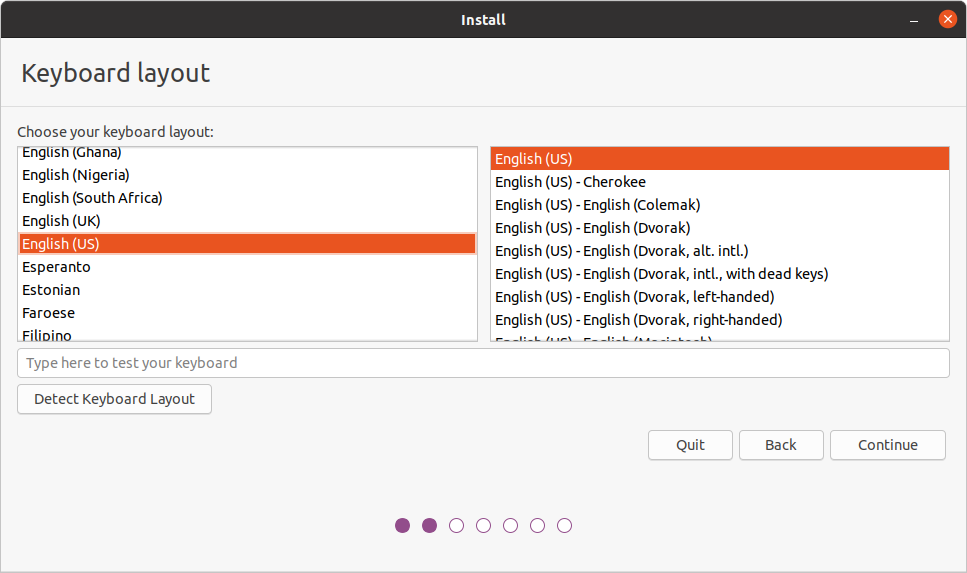
Task: Choose English (Nigeria) layout
Action: [x=76, y=175]
